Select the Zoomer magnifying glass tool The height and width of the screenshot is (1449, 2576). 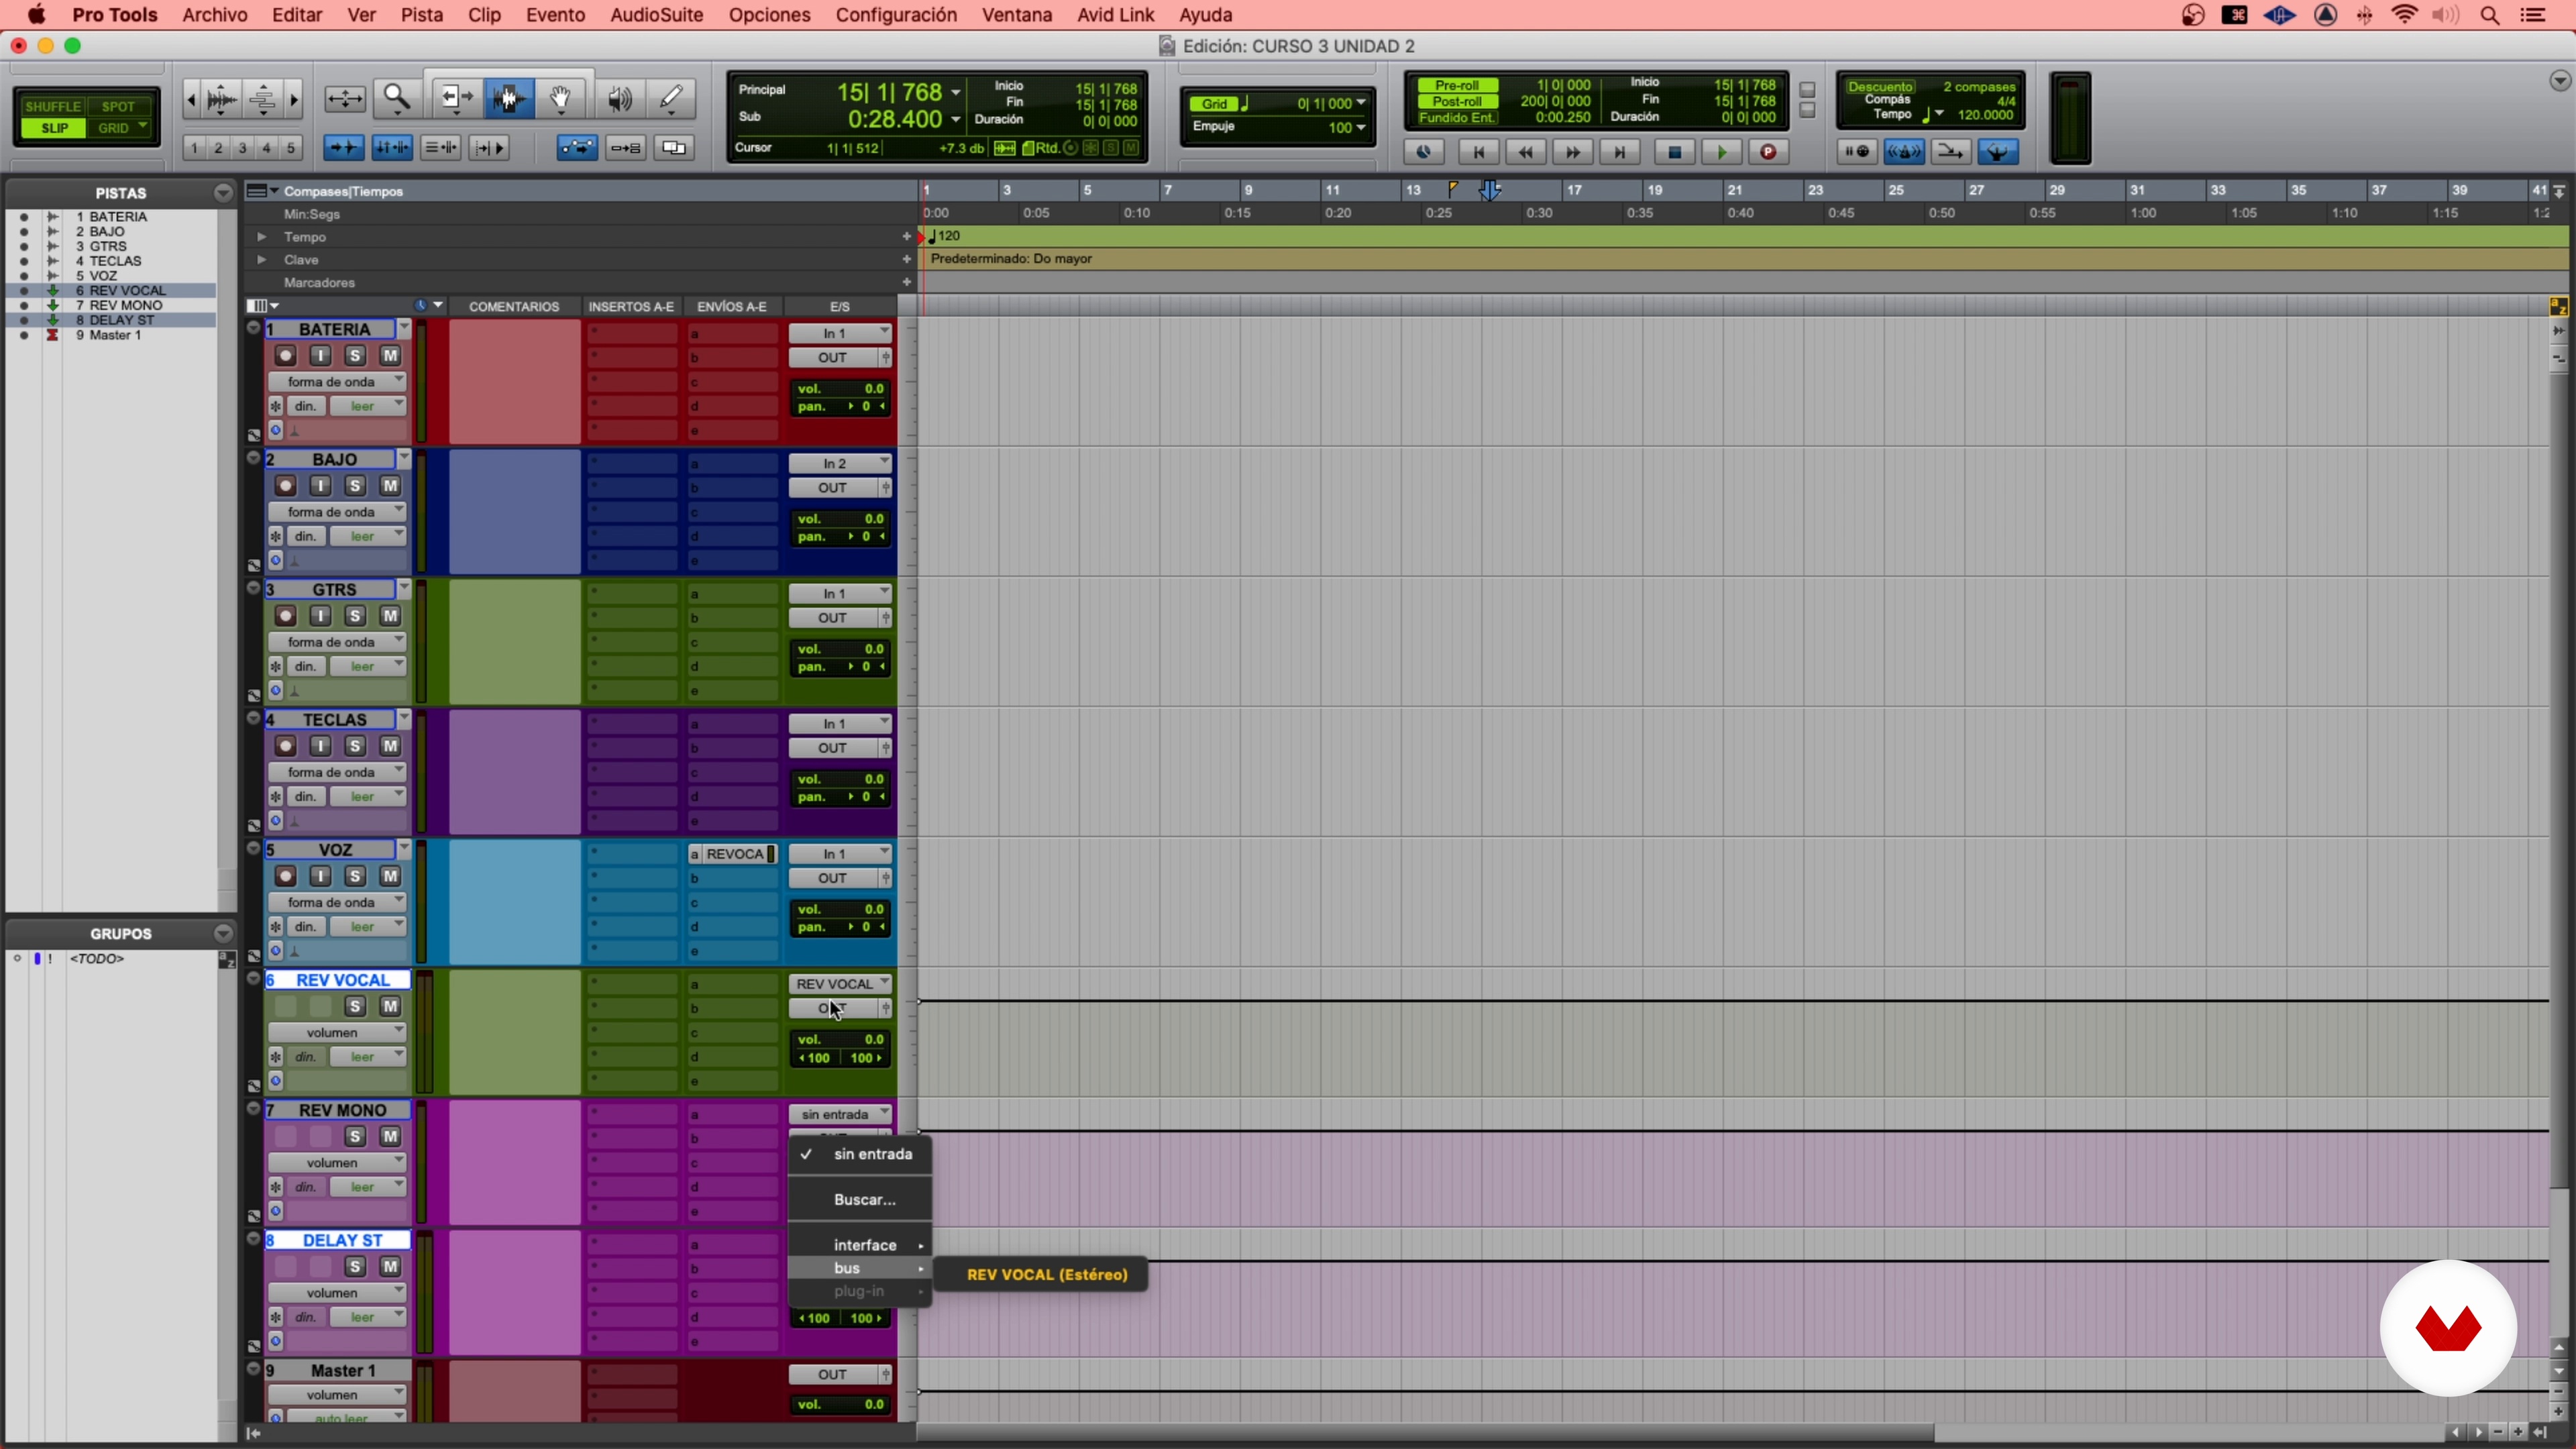click(397, 98)
